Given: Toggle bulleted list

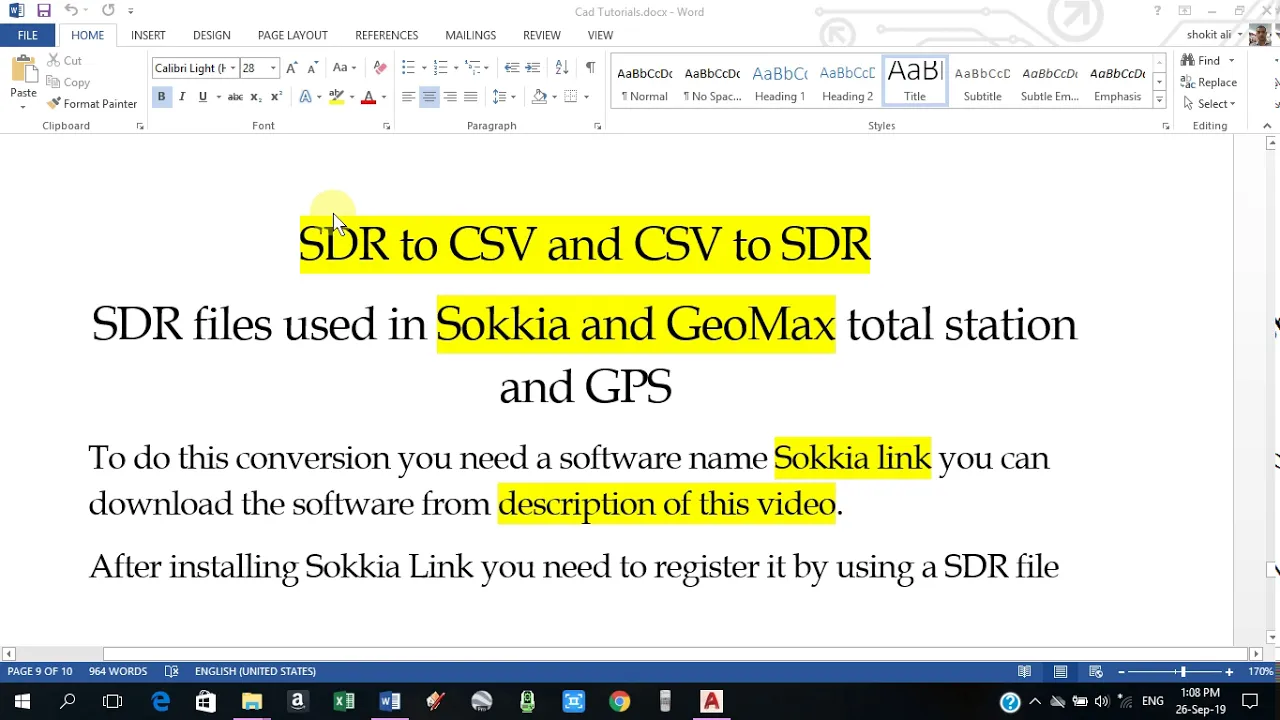Looking at the screenshot, I should pos(408,68).
